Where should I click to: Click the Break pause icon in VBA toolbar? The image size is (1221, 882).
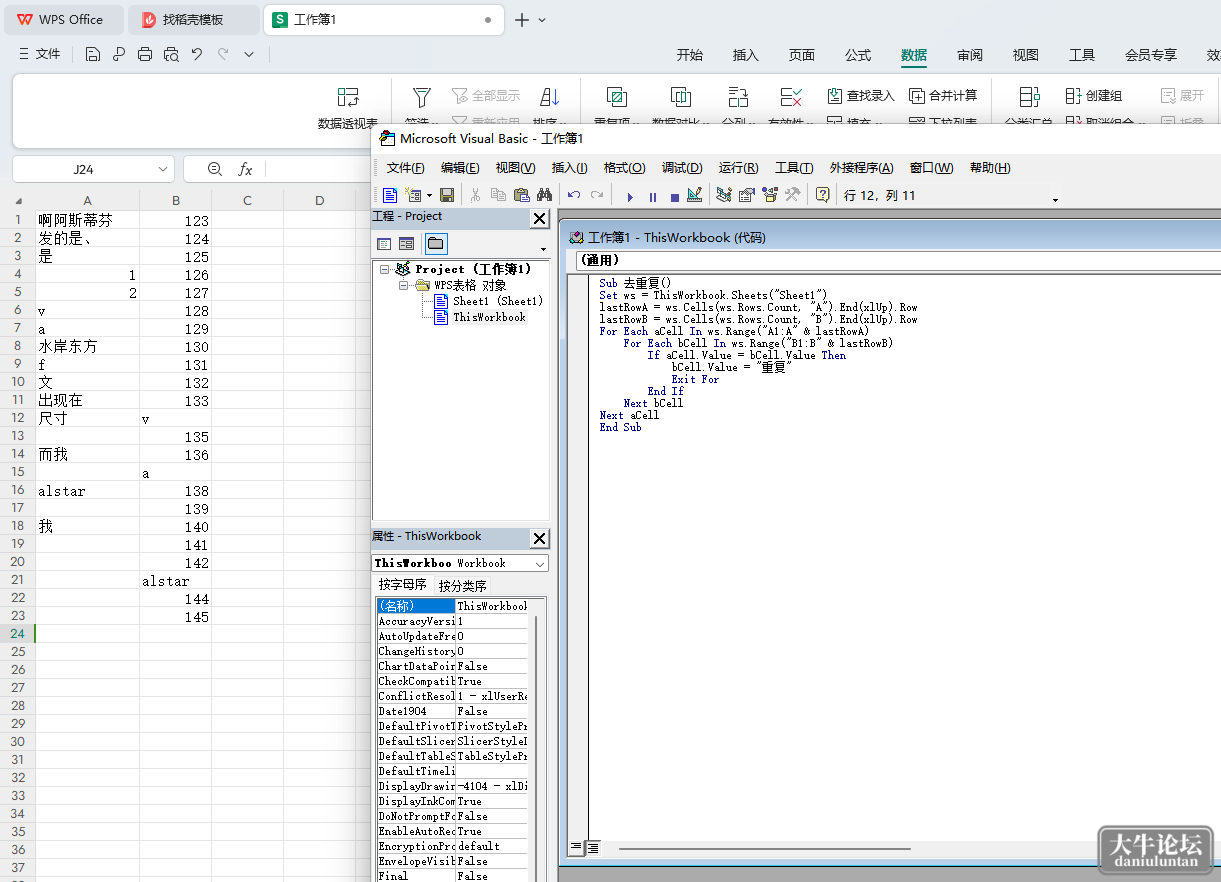pyautogui.click(x=653, y=196)
